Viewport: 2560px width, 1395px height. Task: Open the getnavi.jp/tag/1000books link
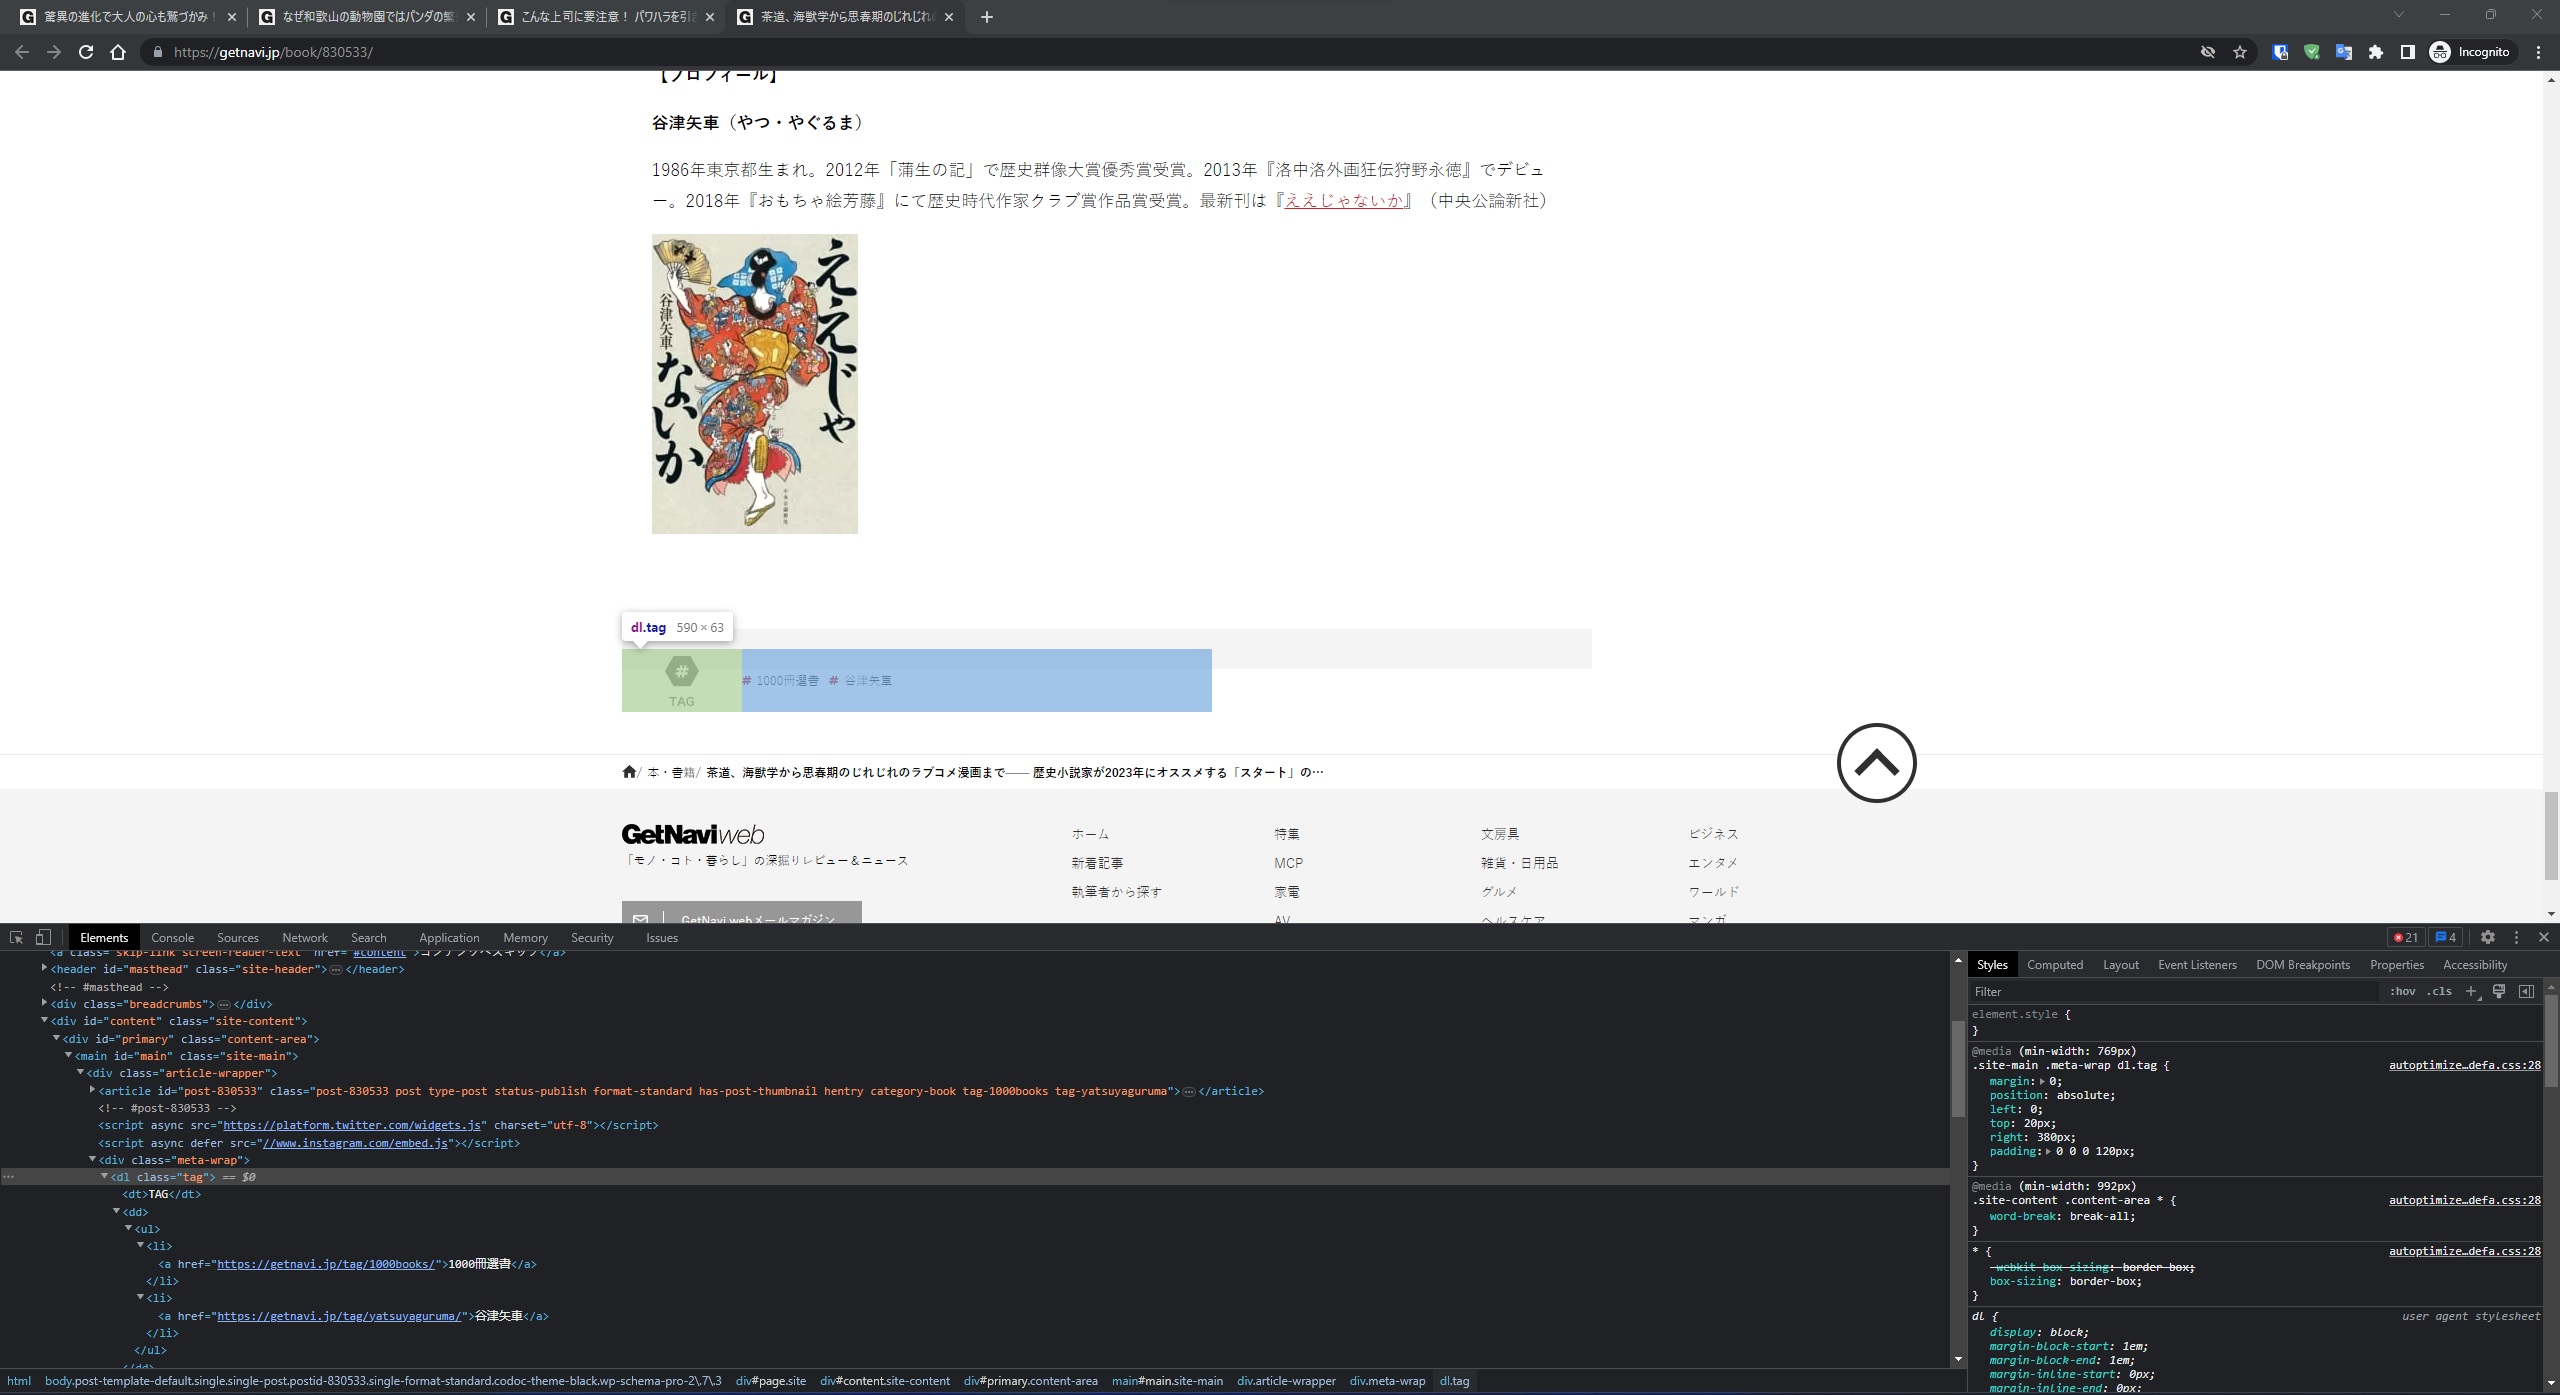(x=324, y=1263)
